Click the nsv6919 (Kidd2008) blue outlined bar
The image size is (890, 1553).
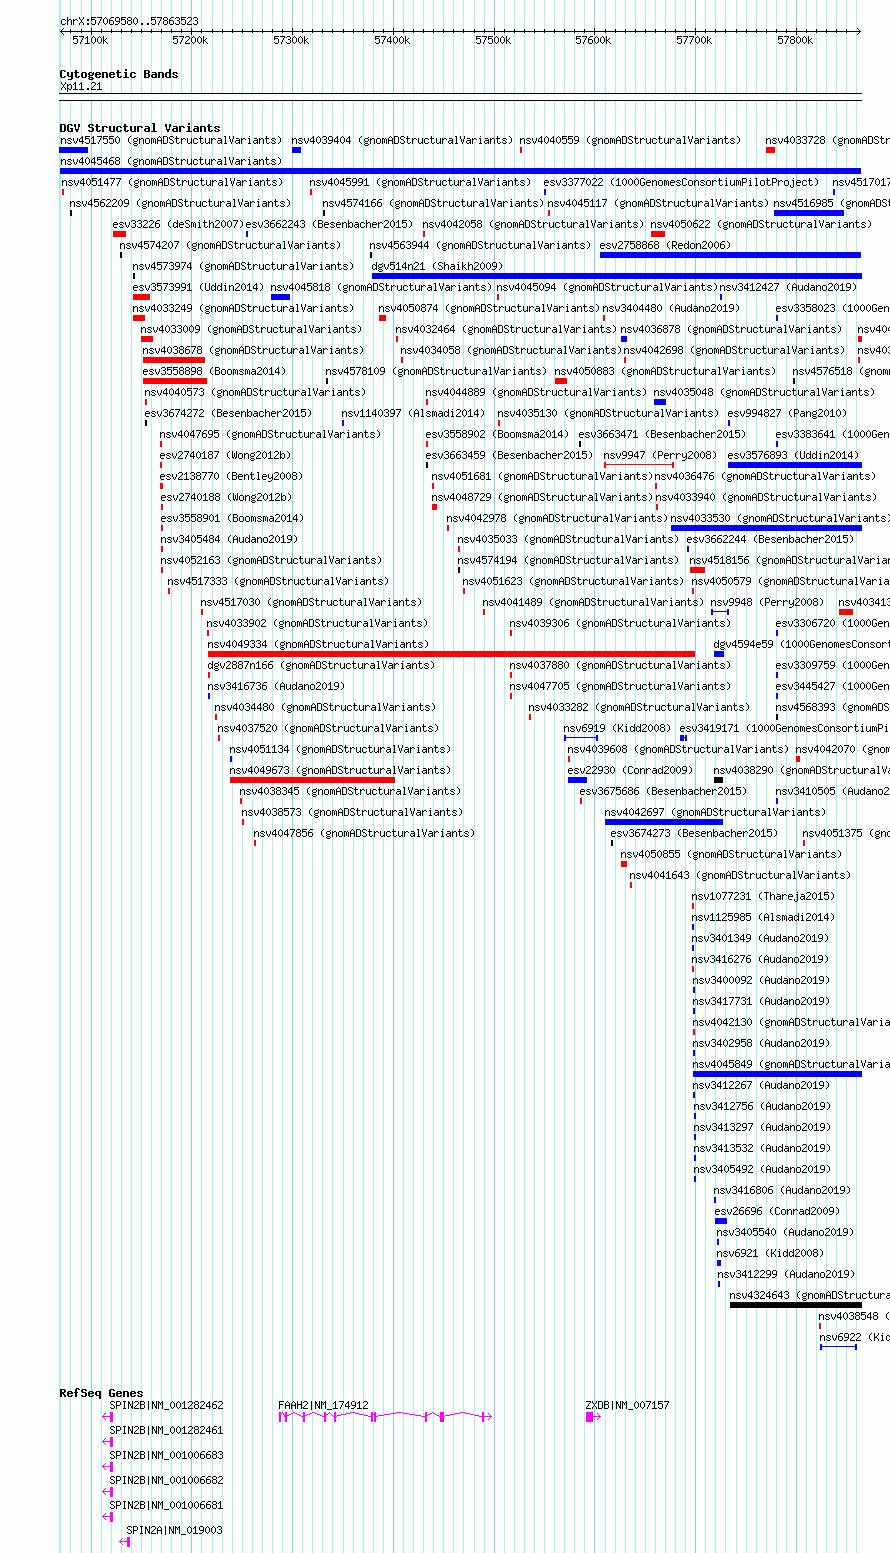(580, 738)
